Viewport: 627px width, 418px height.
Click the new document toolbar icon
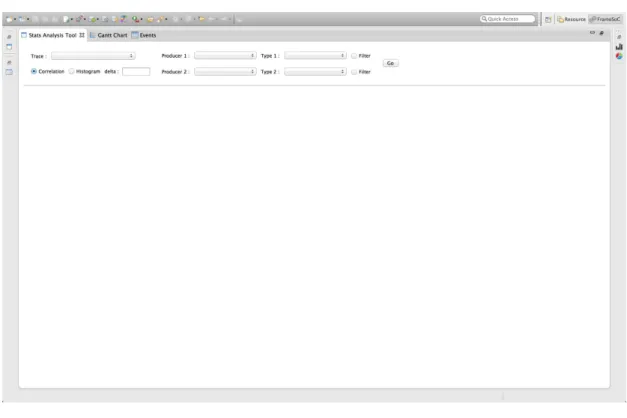66,19
